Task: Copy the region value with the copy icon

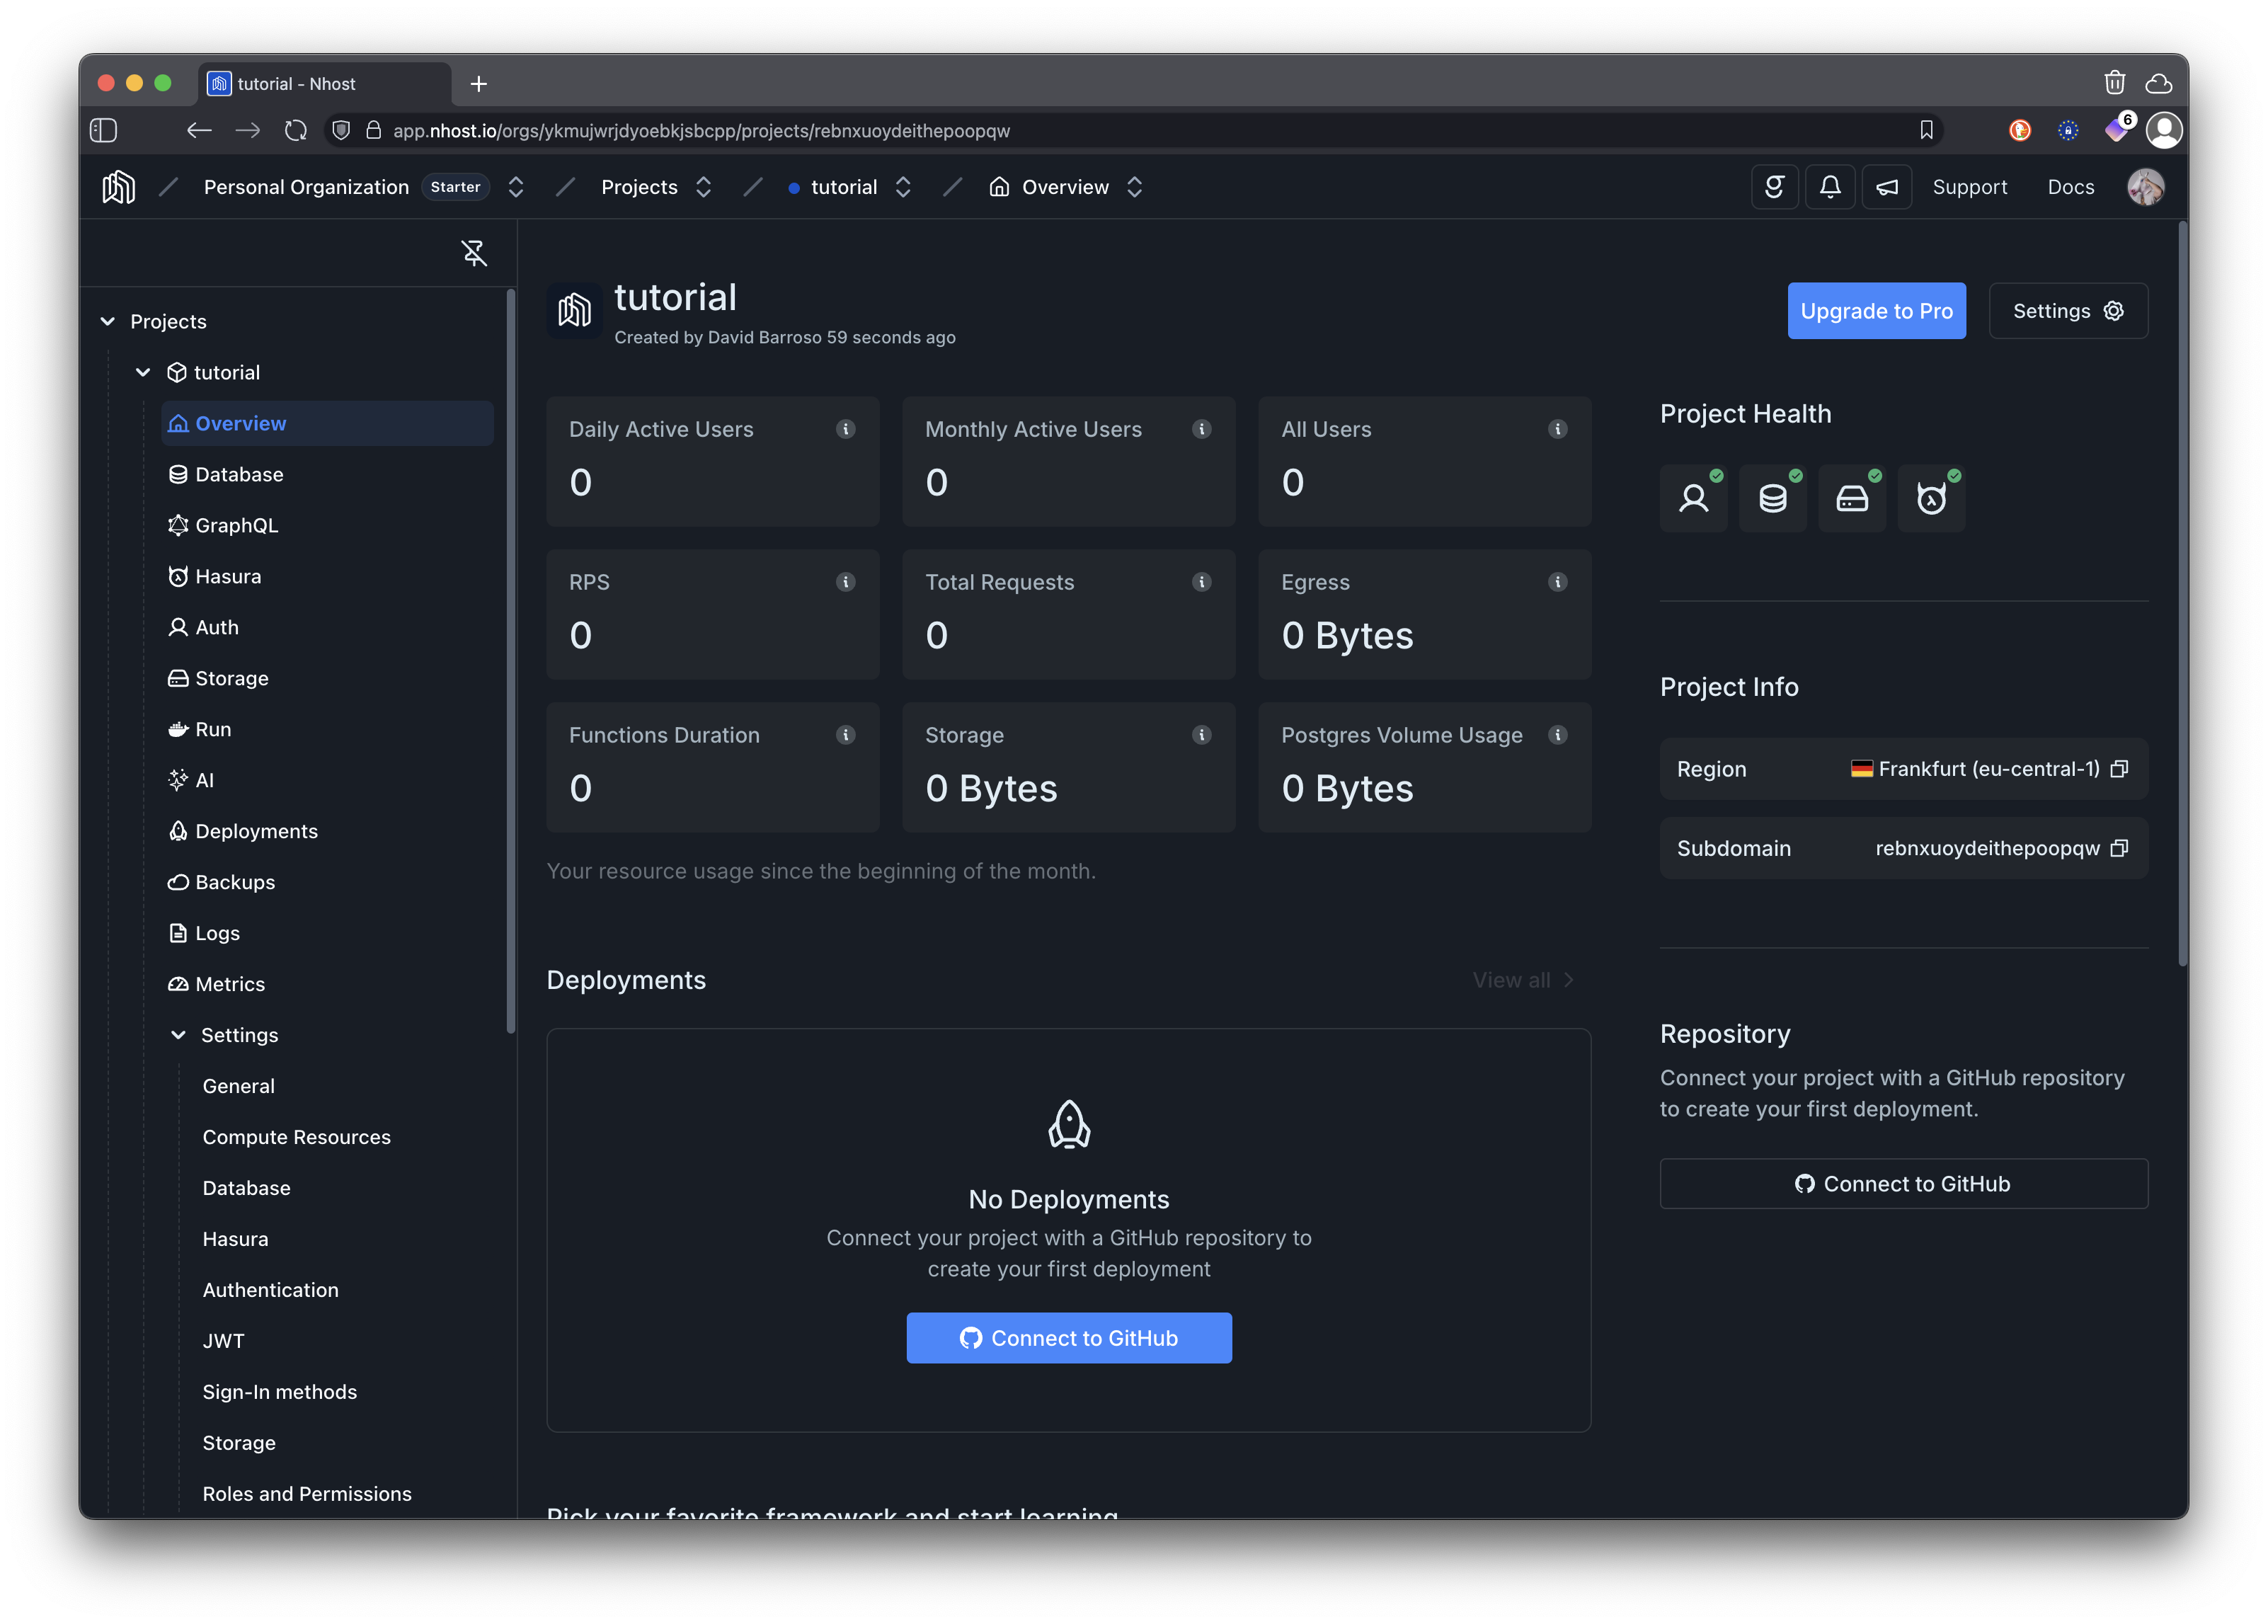Action: pos(2119,769)
